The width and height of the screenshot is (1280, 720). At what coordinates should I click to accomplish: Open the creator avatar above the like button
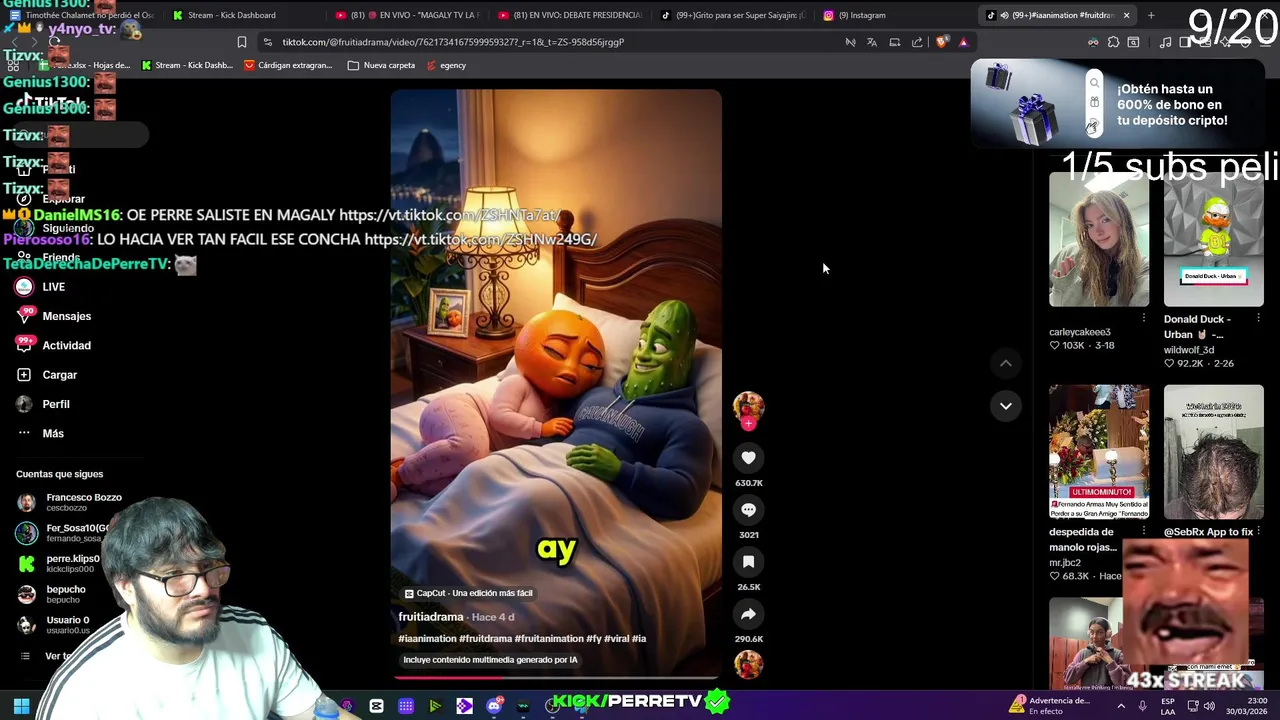click(x=748, y=405)
